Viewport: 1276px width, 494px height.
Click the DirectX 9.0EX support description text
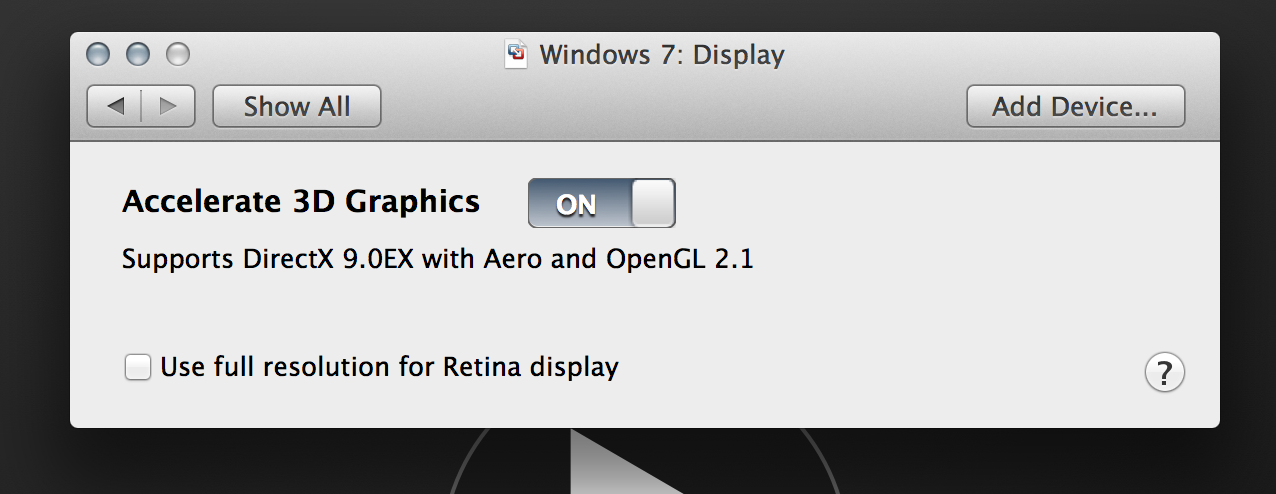[437, 260]
